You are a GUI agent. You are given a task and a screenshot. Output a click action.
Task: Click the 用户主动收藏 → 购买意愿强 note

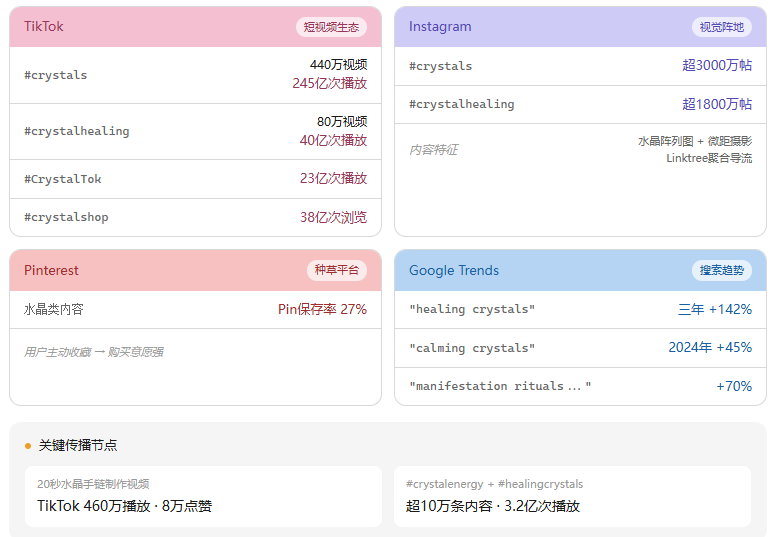94,352
